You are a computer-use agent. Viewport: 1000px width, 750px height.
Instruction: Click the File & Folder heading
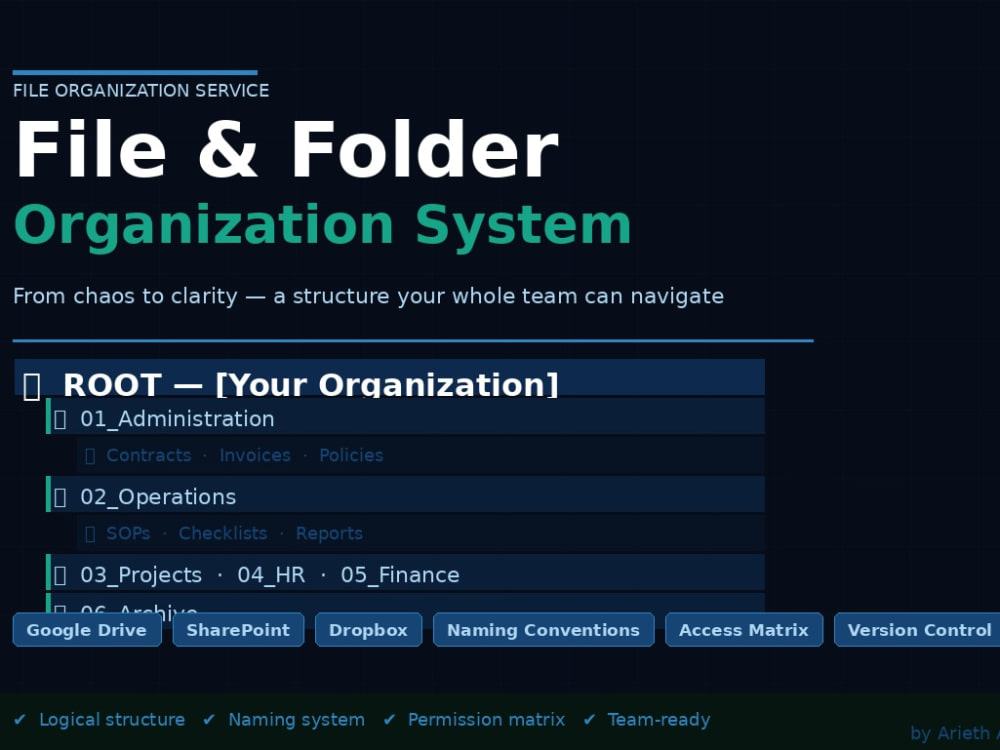point(286,151)
